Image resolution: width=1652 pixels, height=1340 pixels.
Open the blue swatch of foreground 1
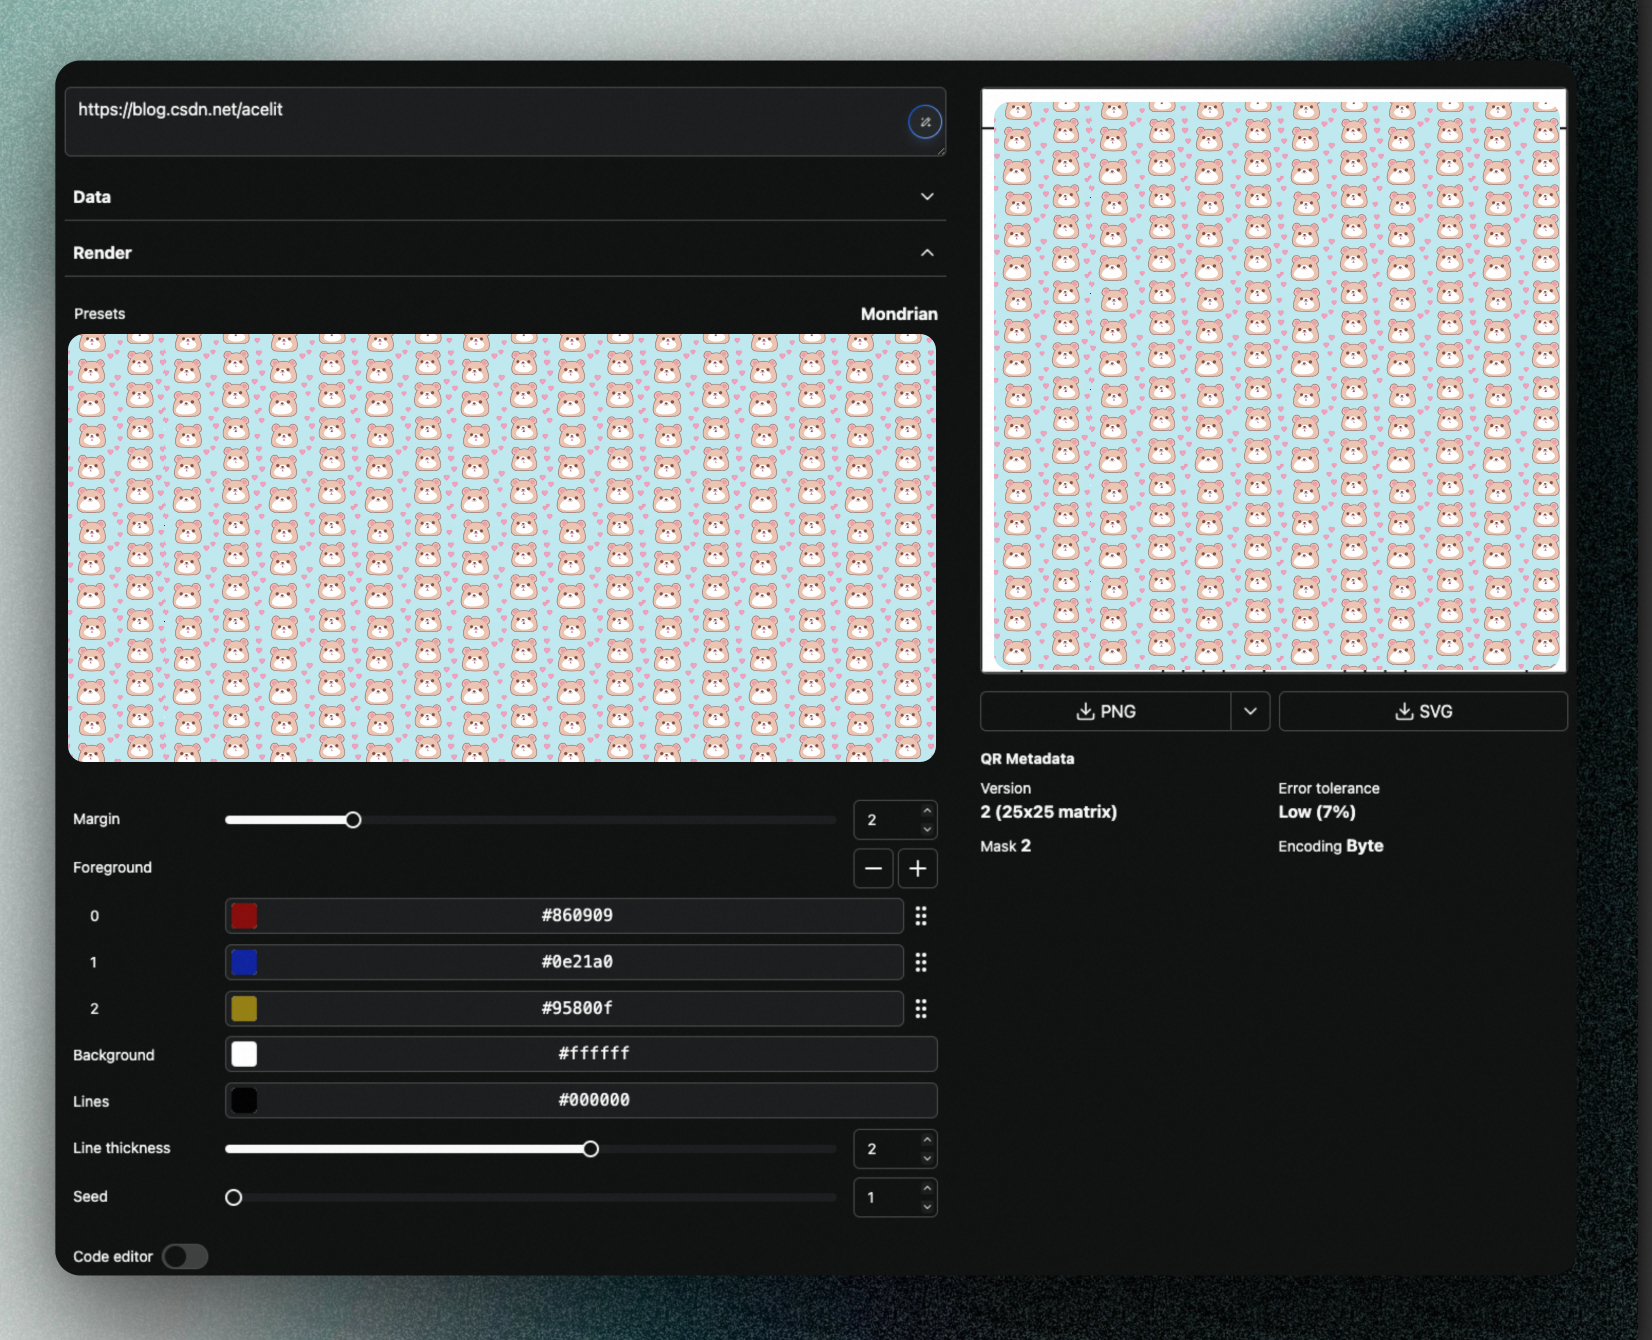point(244,962)
